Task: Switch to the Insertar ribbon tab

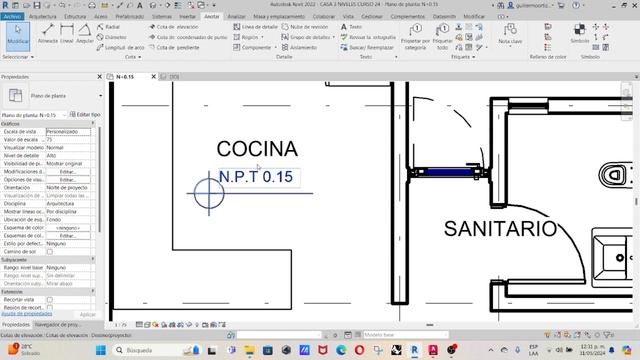Action: coord(187,16)
